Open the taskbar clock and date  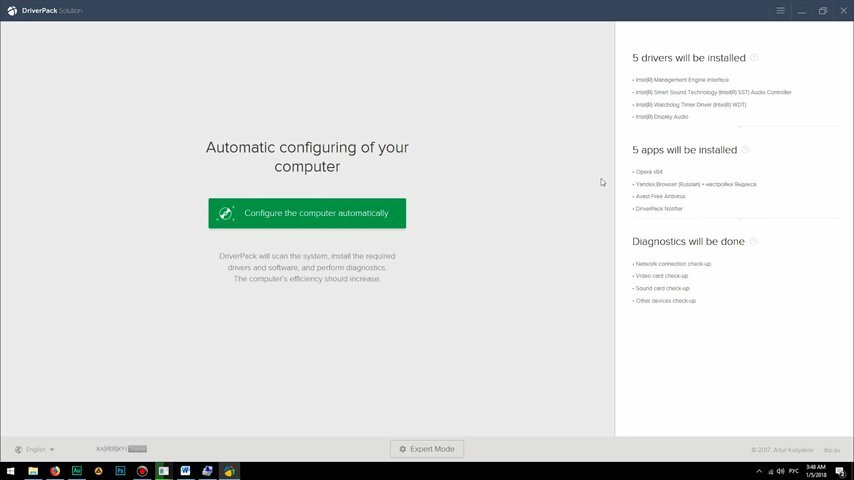(816, 471)
